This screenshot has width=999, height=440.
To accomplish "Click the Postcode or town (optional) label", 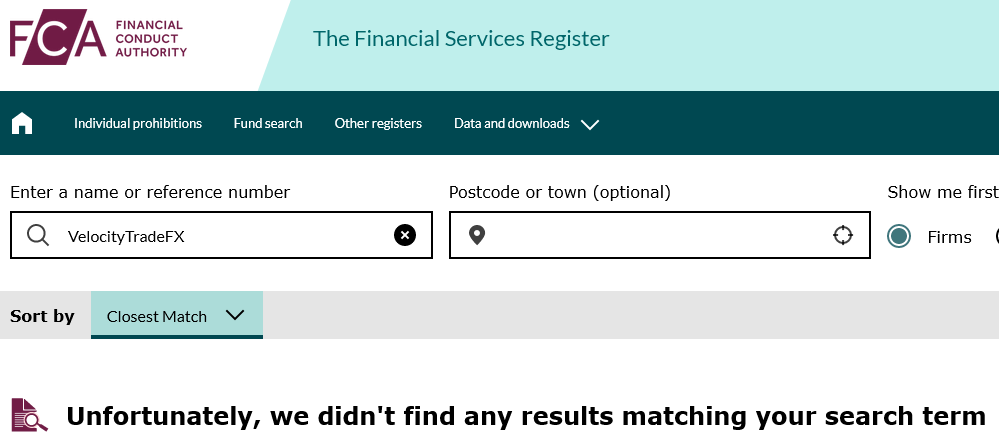I will tap(560, 192).
